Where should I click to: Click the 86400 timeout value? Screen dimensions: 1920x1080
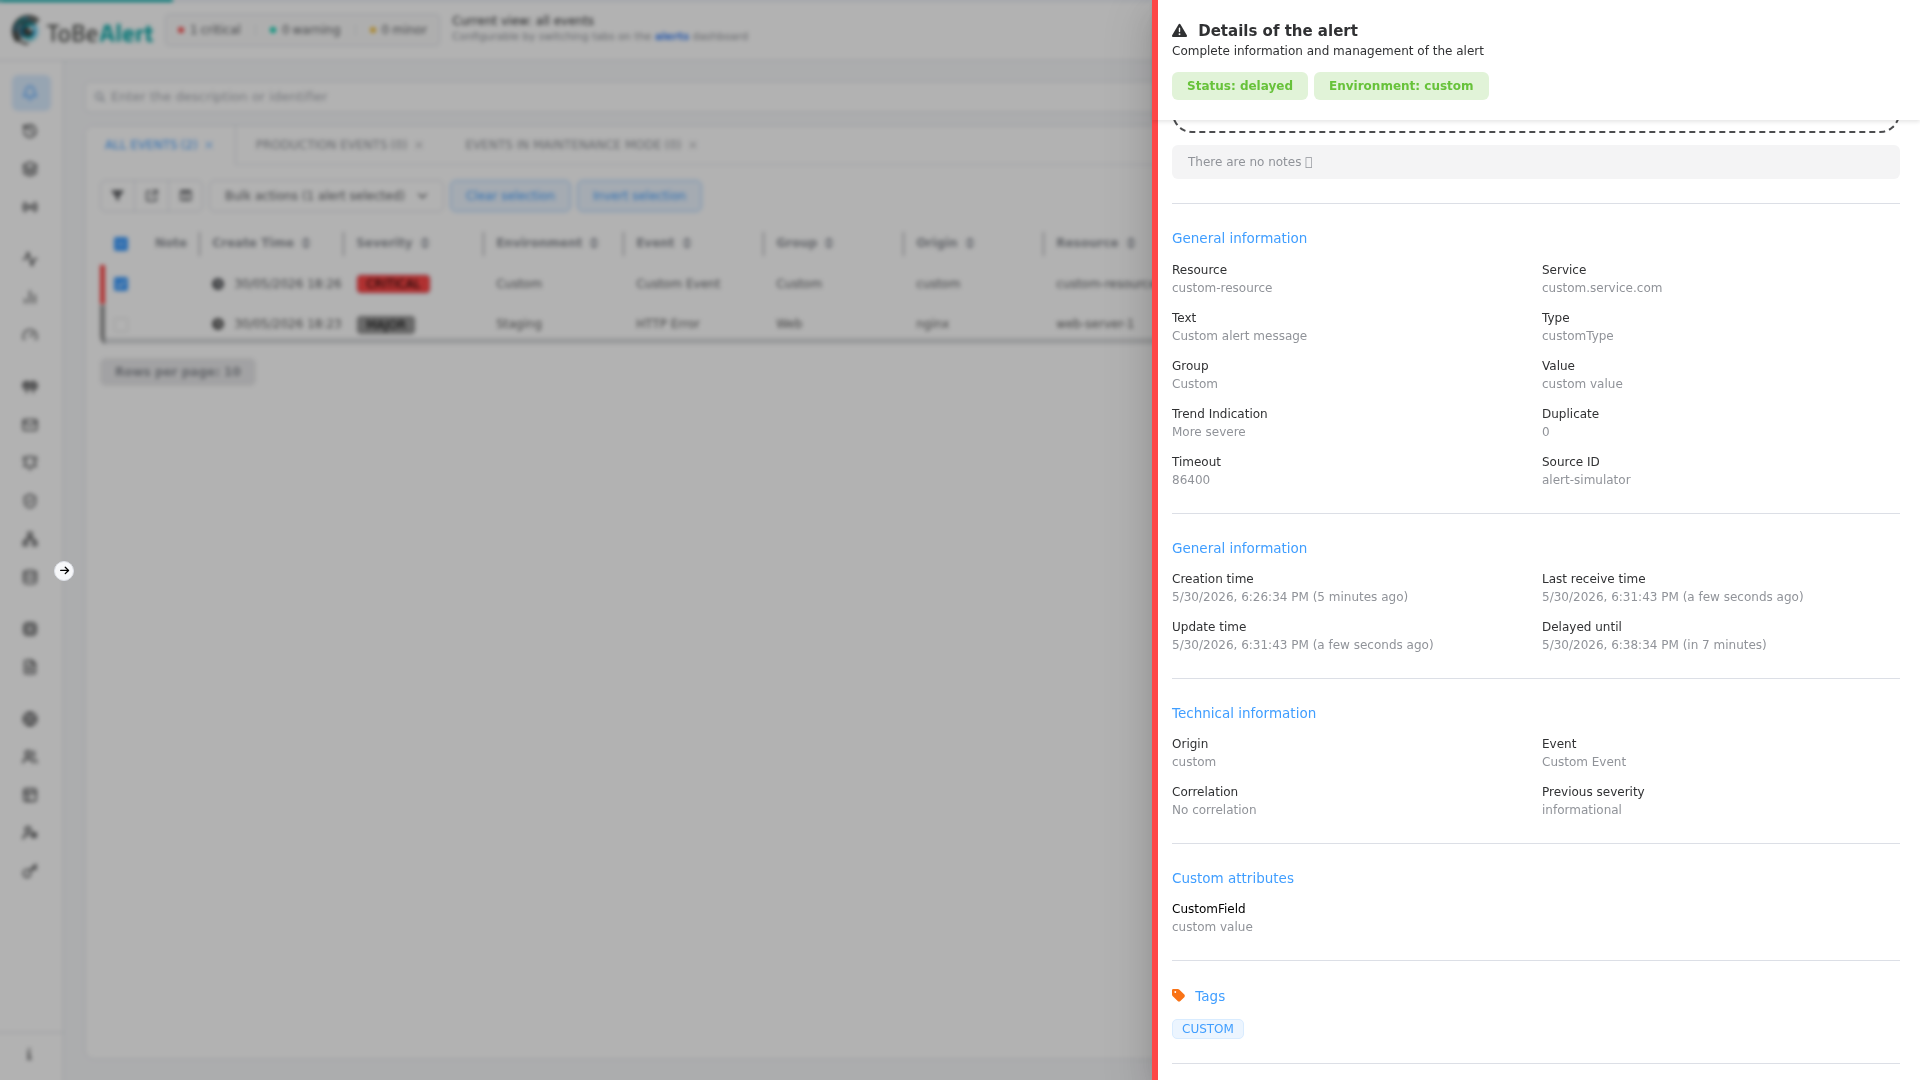(1190, 480)
